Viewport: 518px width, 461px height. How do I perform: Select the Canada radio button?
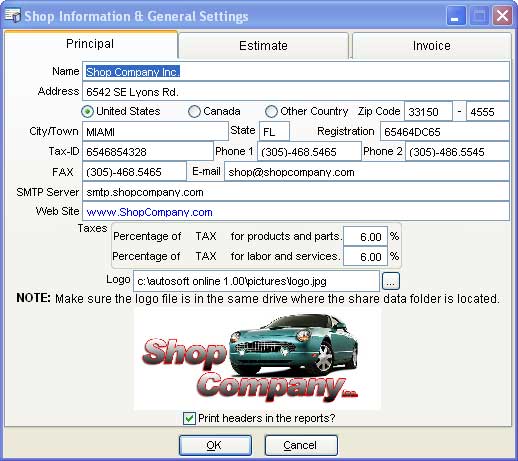click(x=194, y=111)
